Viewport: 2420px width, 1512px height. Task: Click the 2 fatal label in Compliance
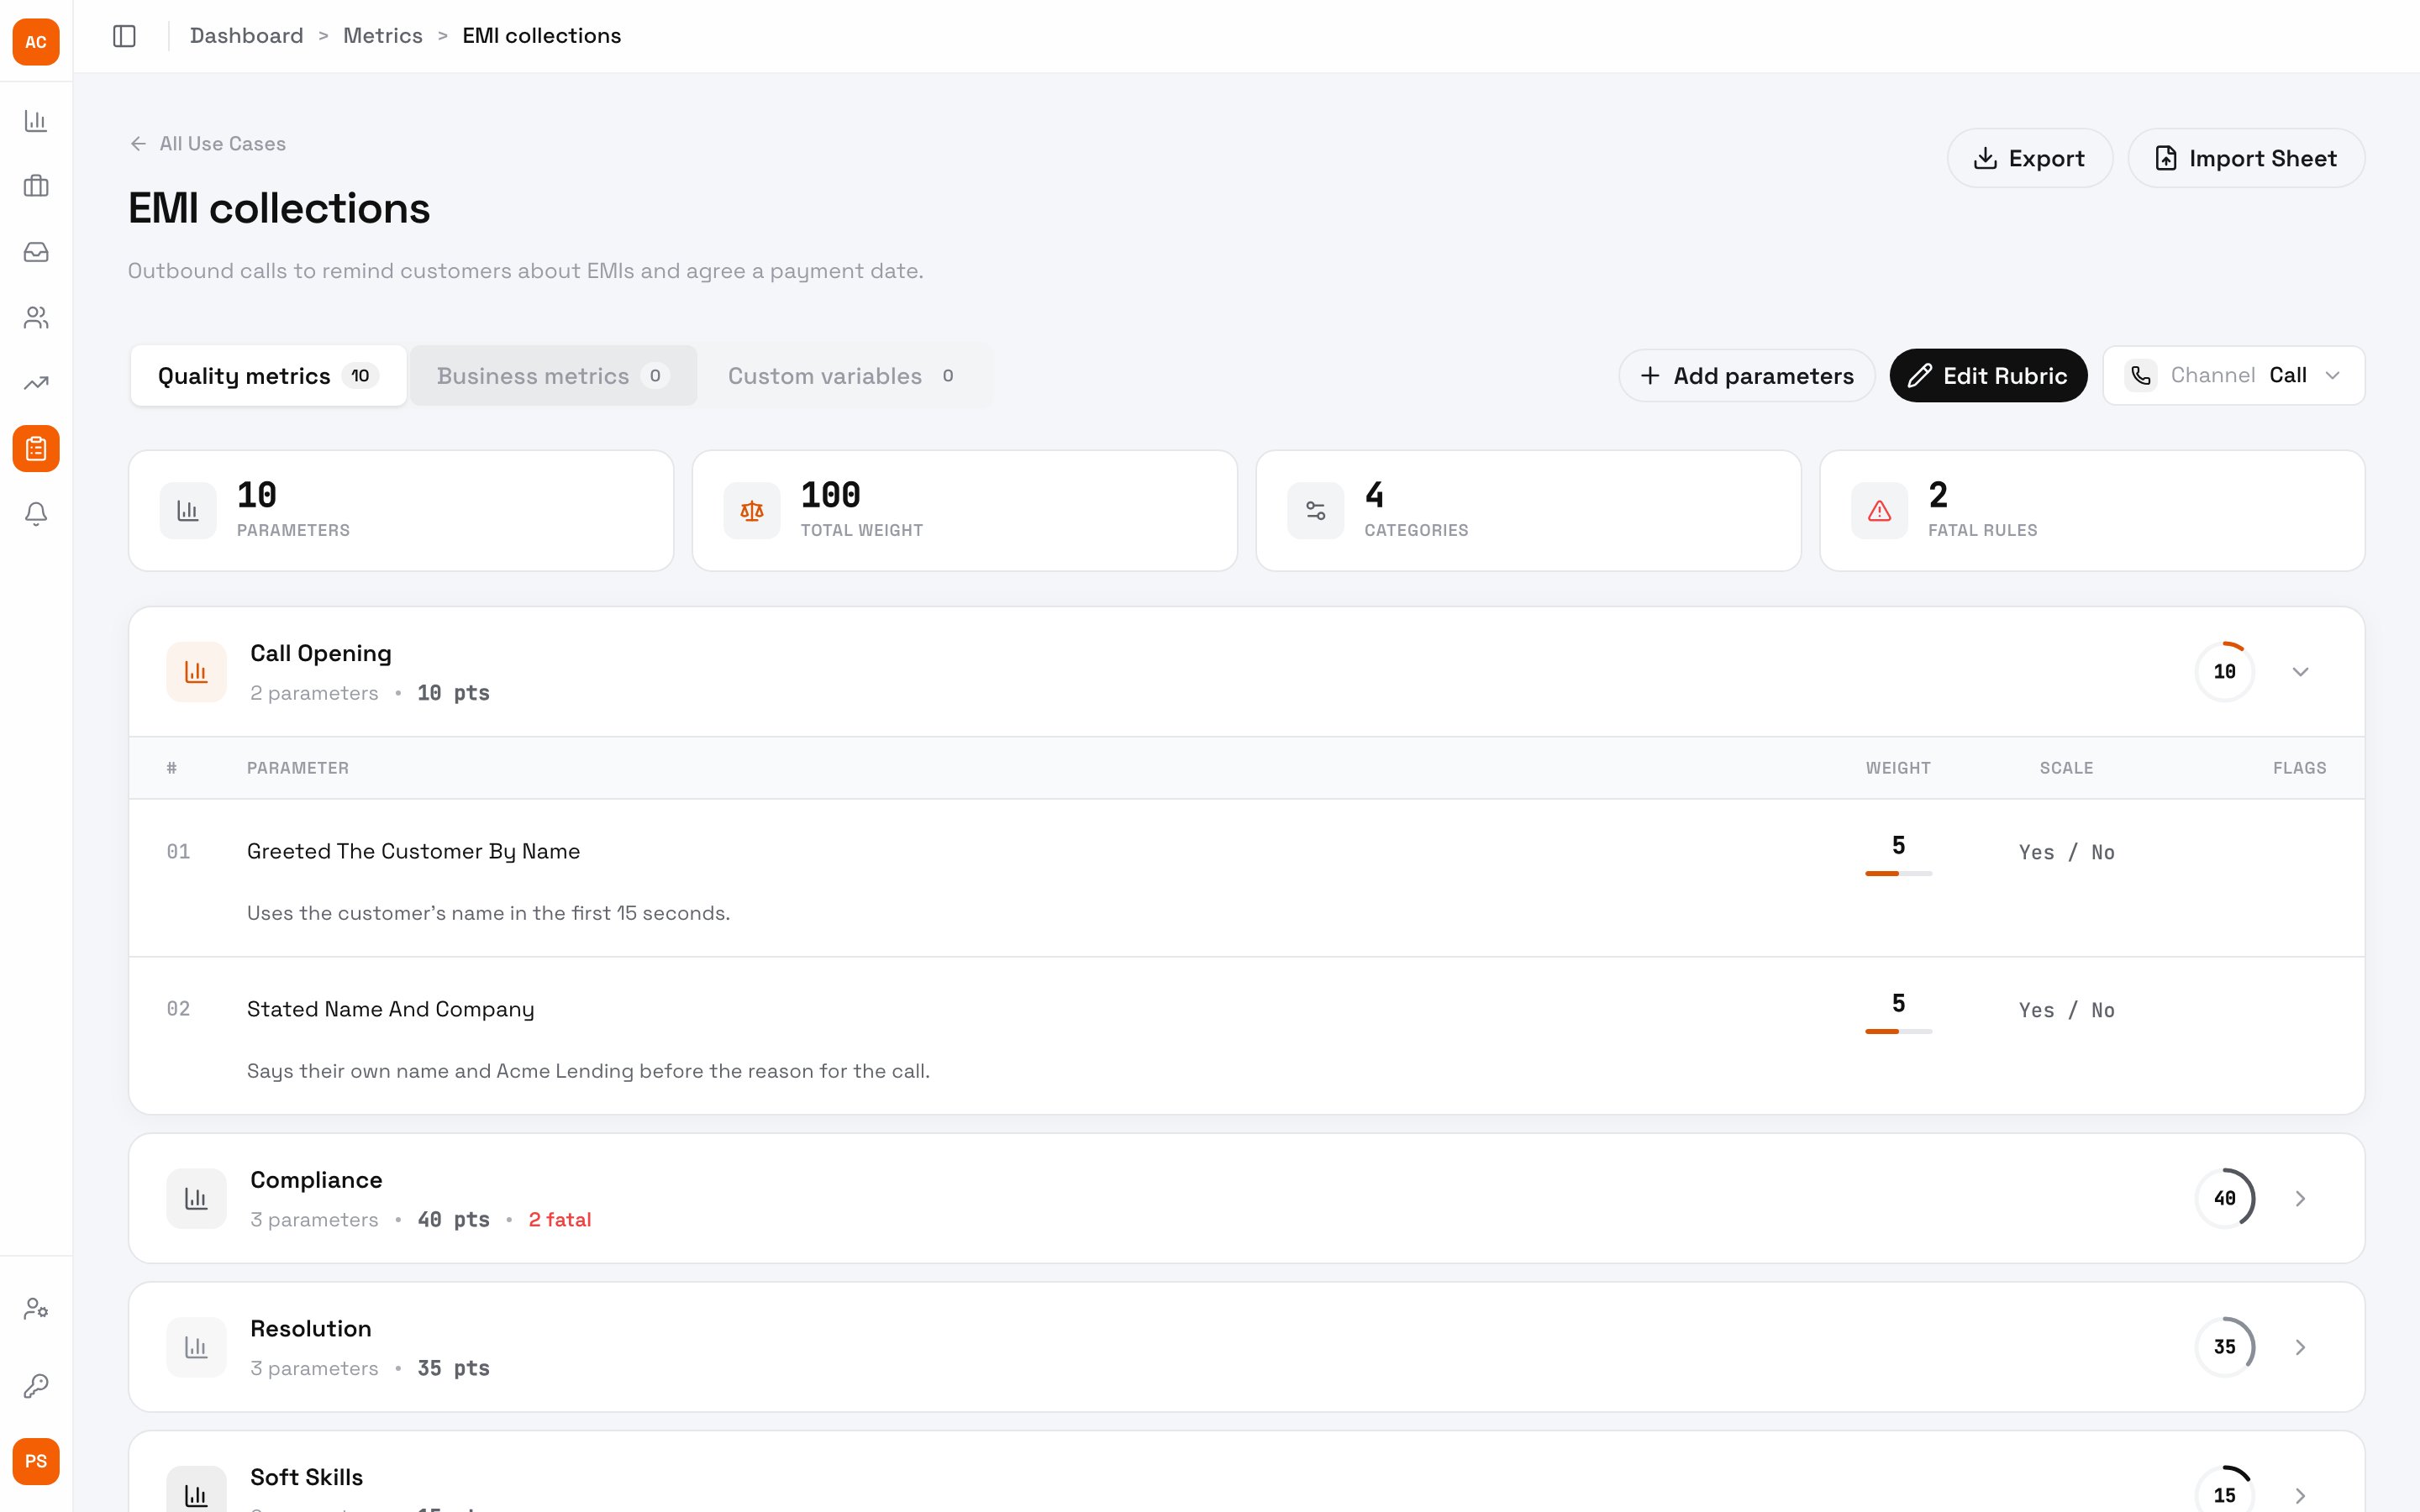[x=560, y=1220]
